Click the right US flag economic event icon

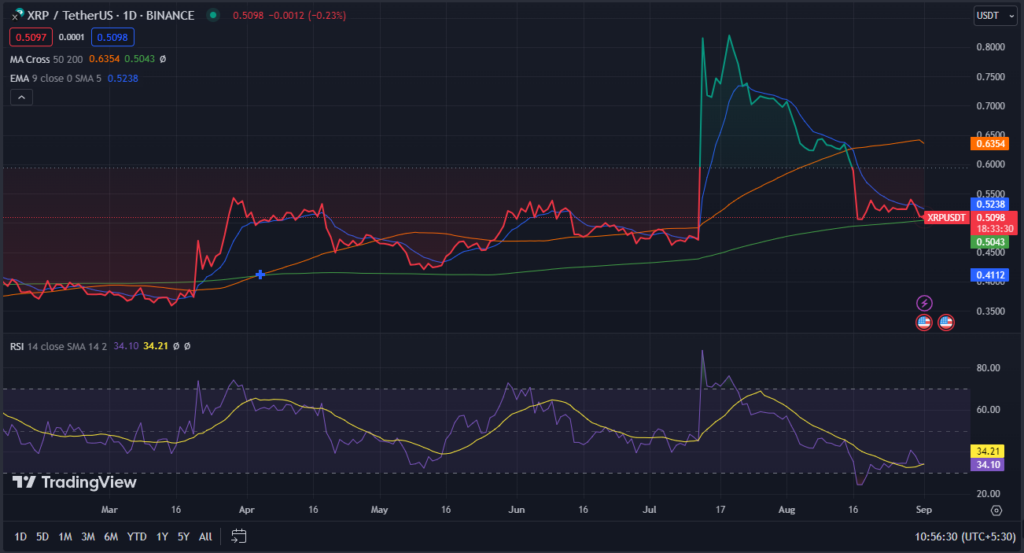pyautogui.click(x=946, y=322)
